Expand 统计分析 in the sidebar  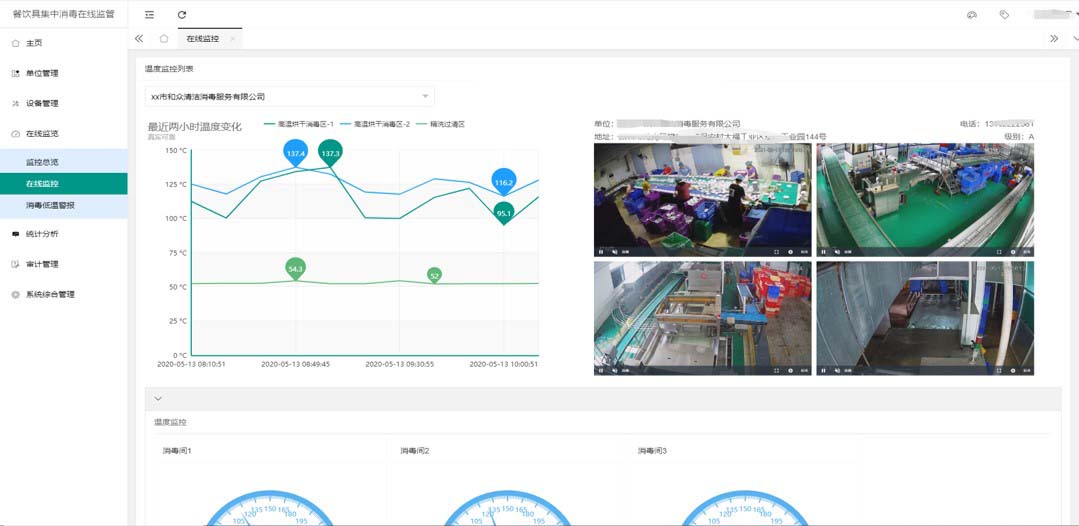pos(63,233)
